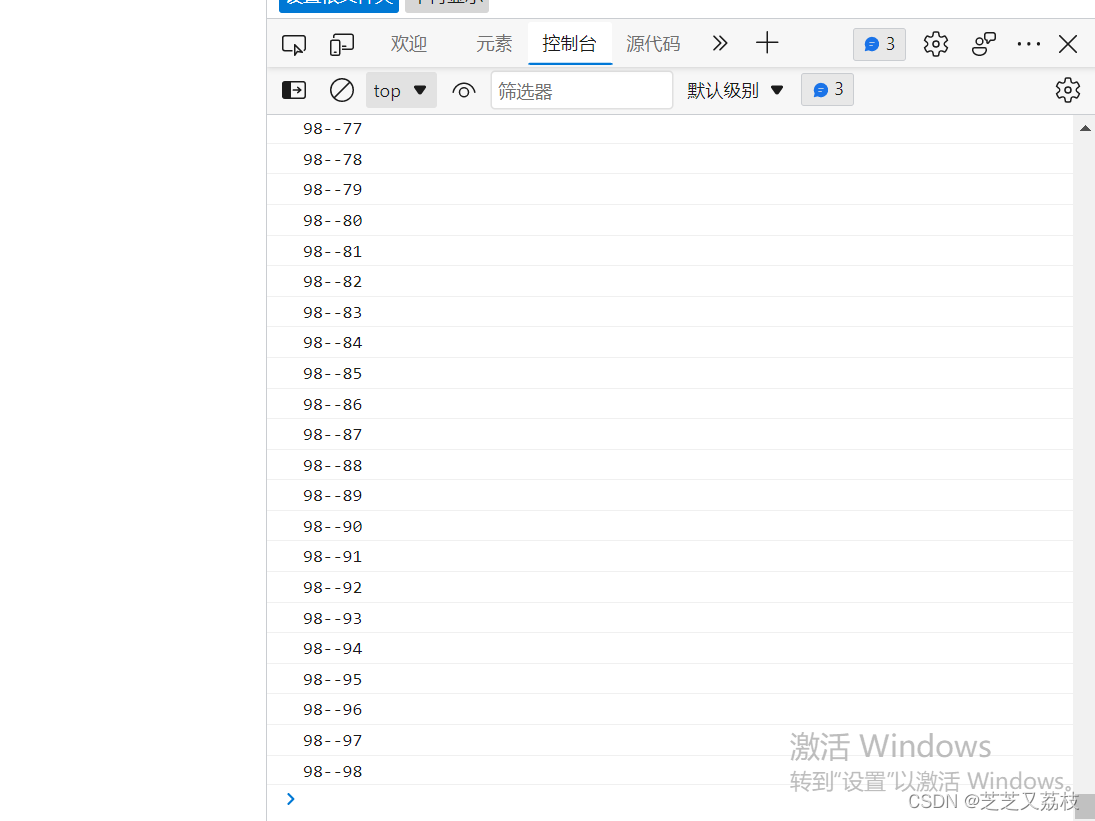Toggle device emulation mode

point(341,44)
